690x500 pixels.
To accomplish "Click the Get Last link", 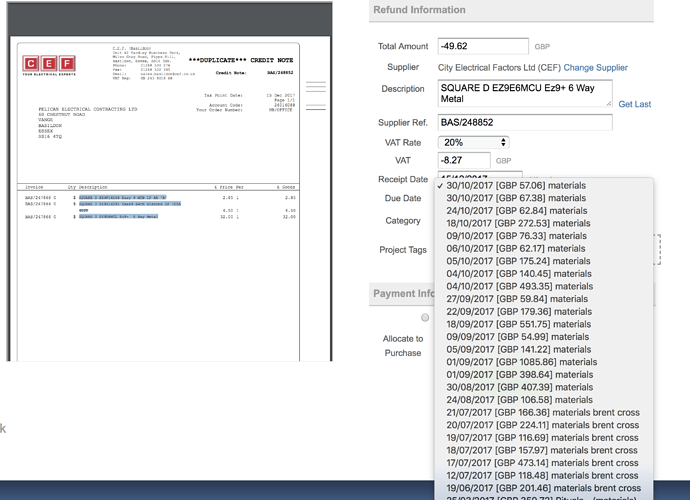I will click(634, 104).
